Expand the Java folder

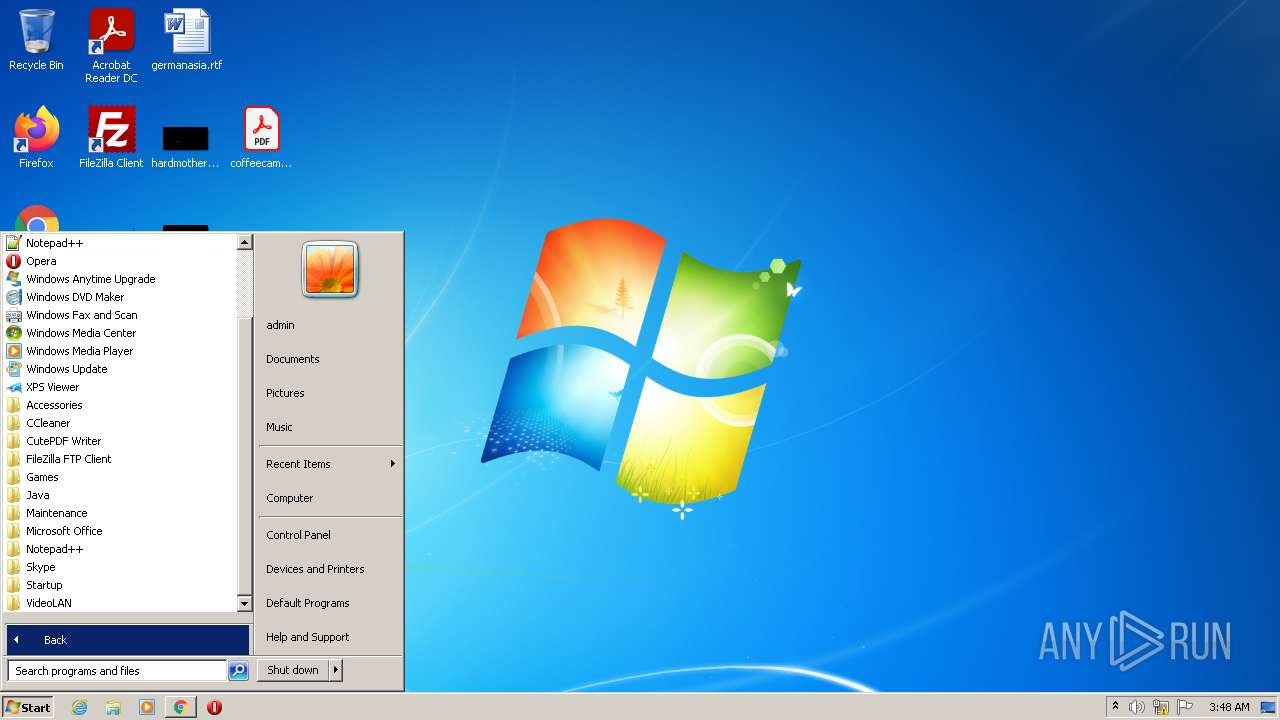click(120, 495)
